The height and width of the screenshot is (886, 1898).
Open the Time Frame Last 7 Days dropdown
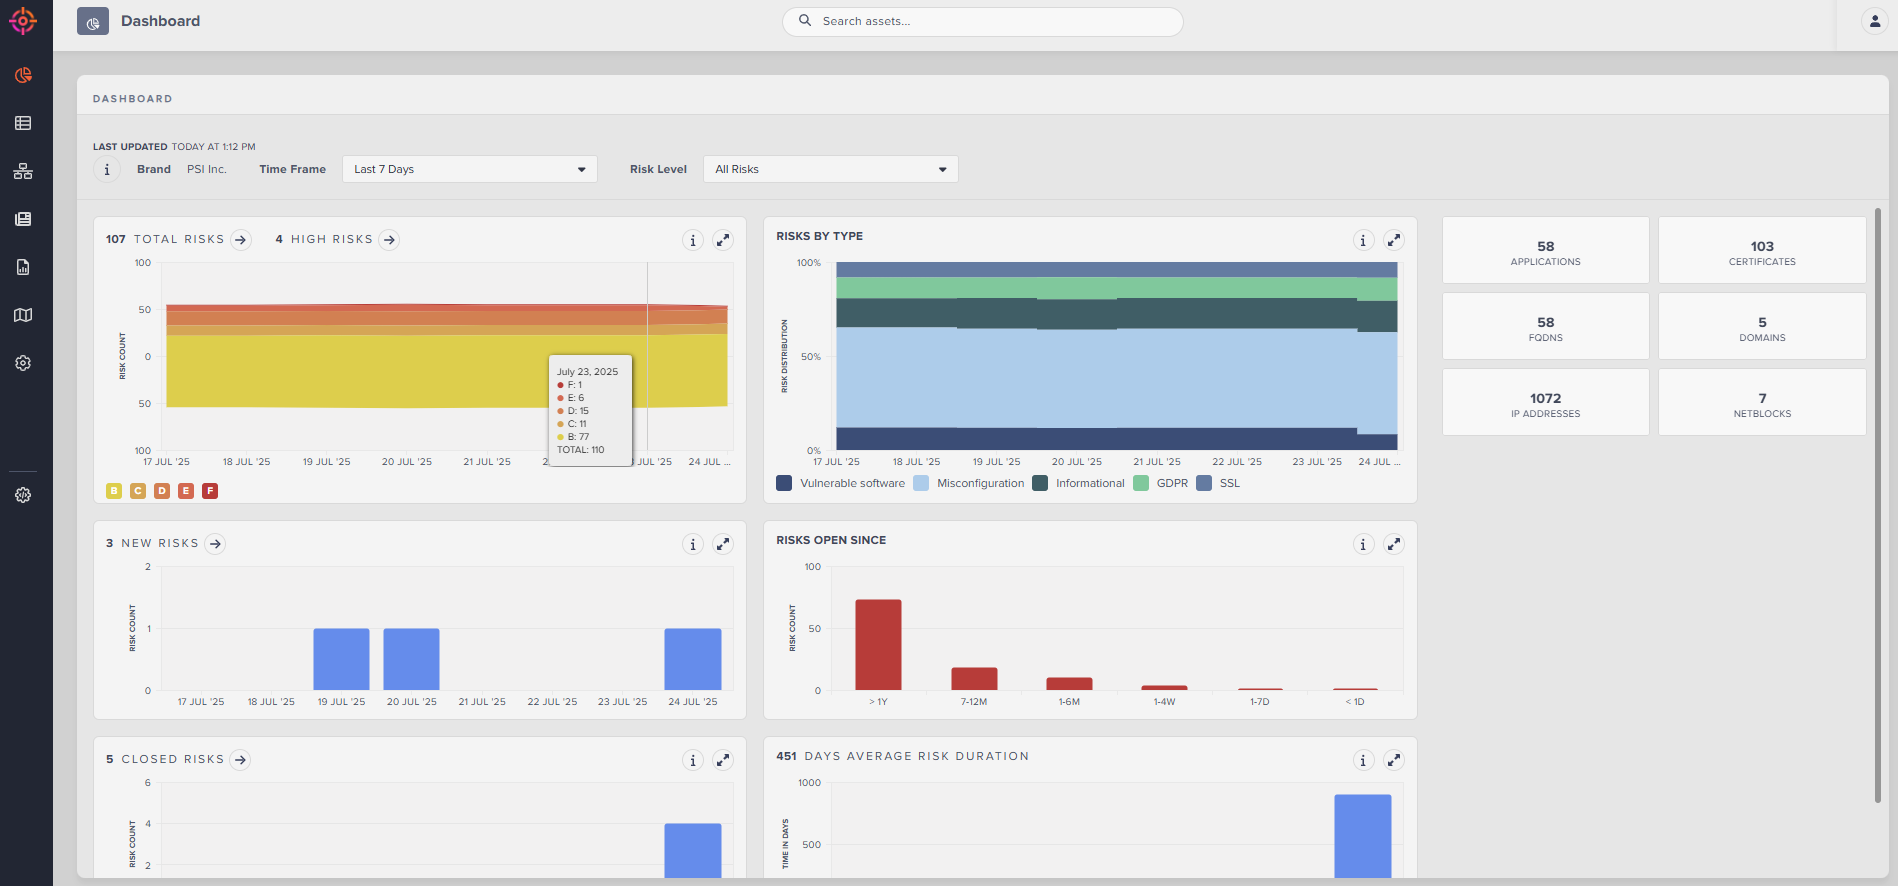470,169
